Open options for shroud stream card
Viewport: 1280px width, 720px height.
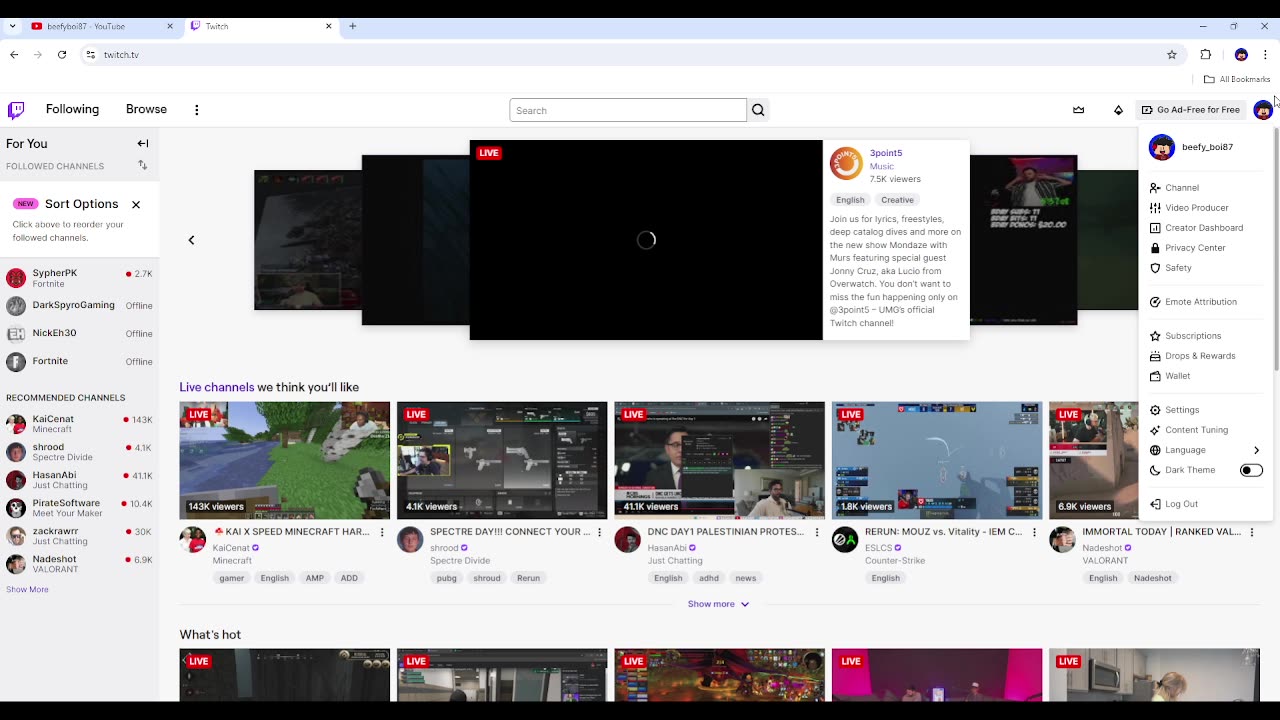(600, 533)
